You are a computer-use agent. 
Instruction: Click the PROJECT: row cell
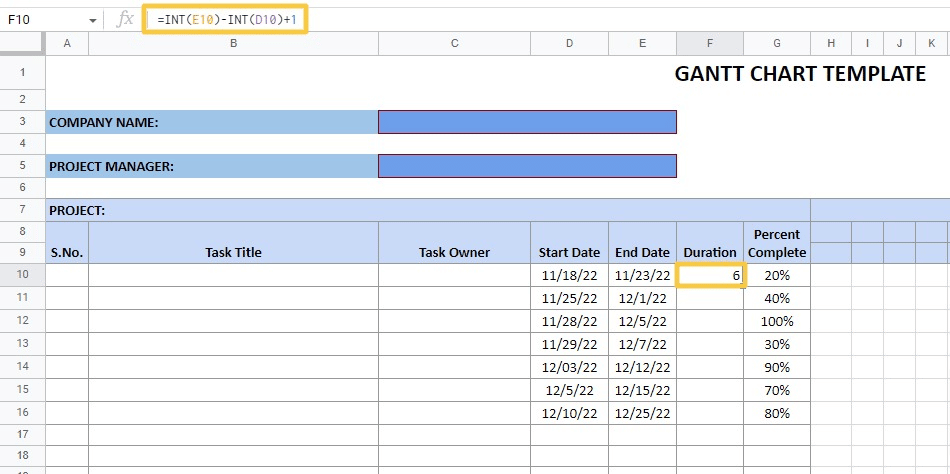coord(428,210)
